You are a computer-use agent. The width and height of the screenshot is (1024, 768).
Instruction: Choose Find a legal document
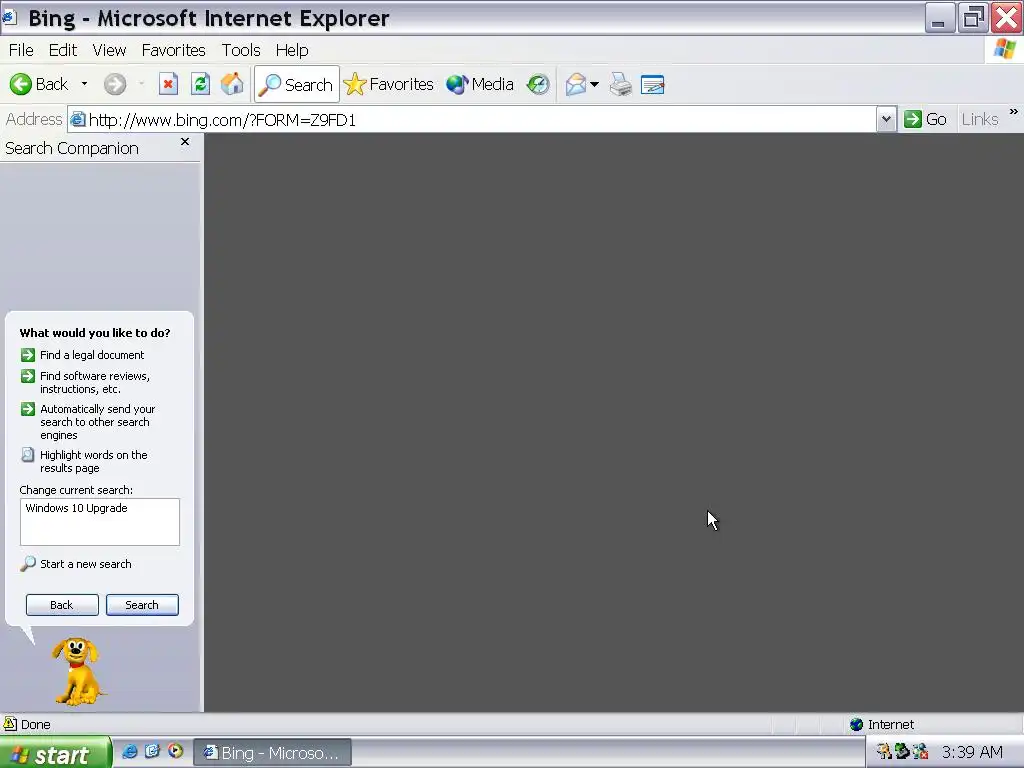click(92, 355)
